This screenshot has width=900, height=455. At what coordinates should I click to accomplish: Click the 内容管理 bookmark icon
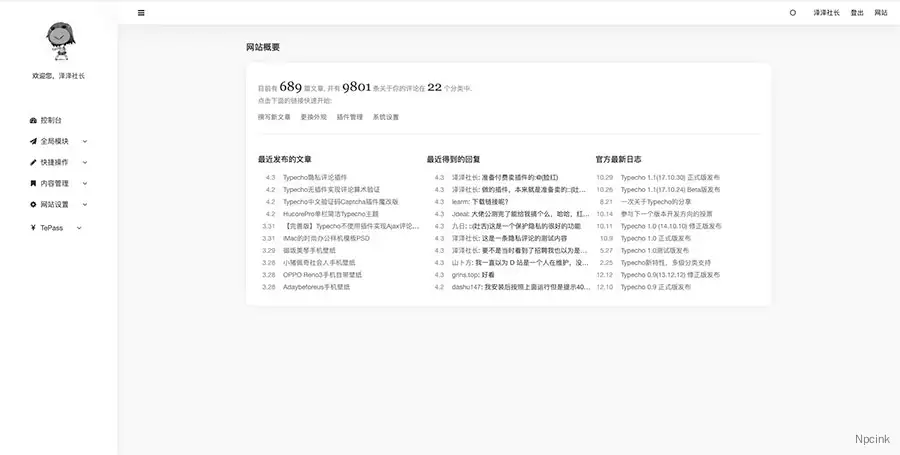(33, 184)
